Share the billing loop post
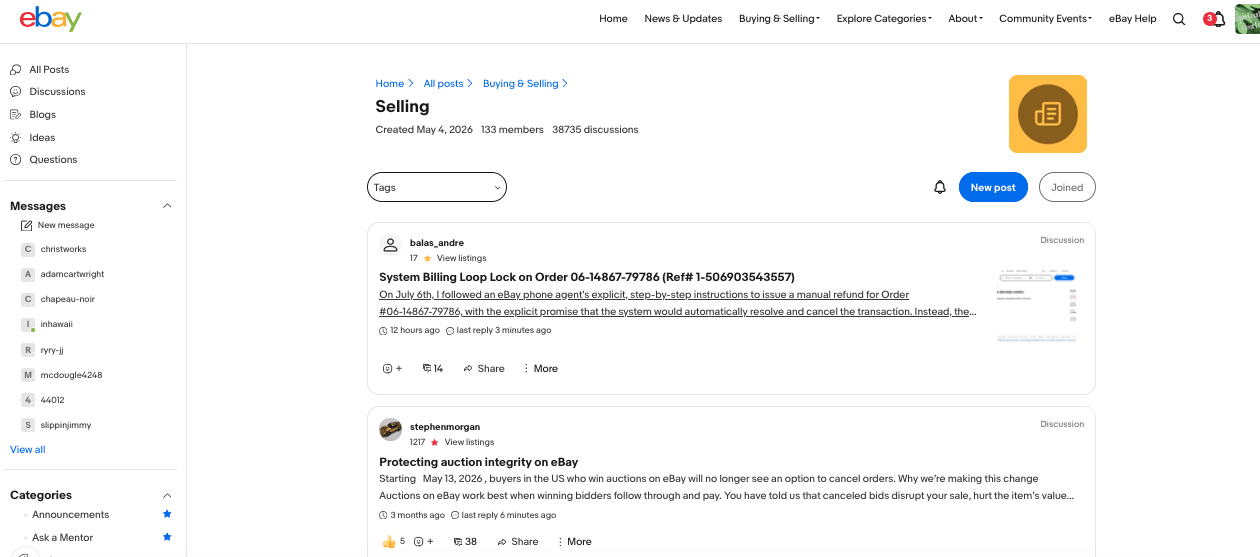The height and width of the screenshot is (557, 1260). (484, 369)
